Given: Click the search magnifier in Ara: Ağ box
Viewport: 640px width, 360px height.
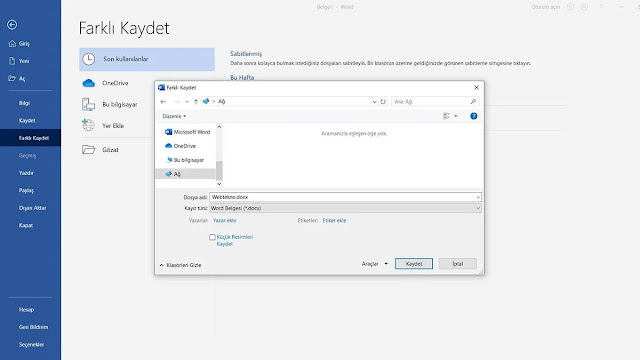Looking at the screenshot, I should pyautogui.click(x=473, y=102).
